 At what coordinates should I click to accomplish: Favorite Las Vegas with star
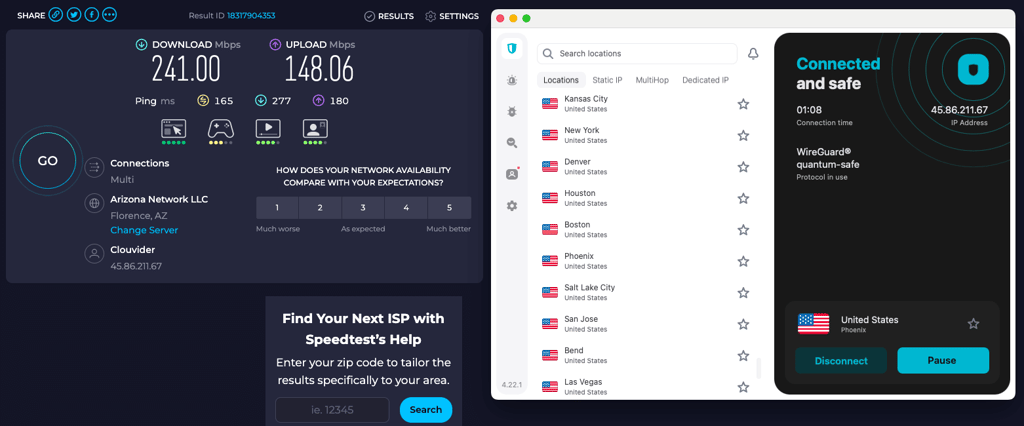[743, 387]
